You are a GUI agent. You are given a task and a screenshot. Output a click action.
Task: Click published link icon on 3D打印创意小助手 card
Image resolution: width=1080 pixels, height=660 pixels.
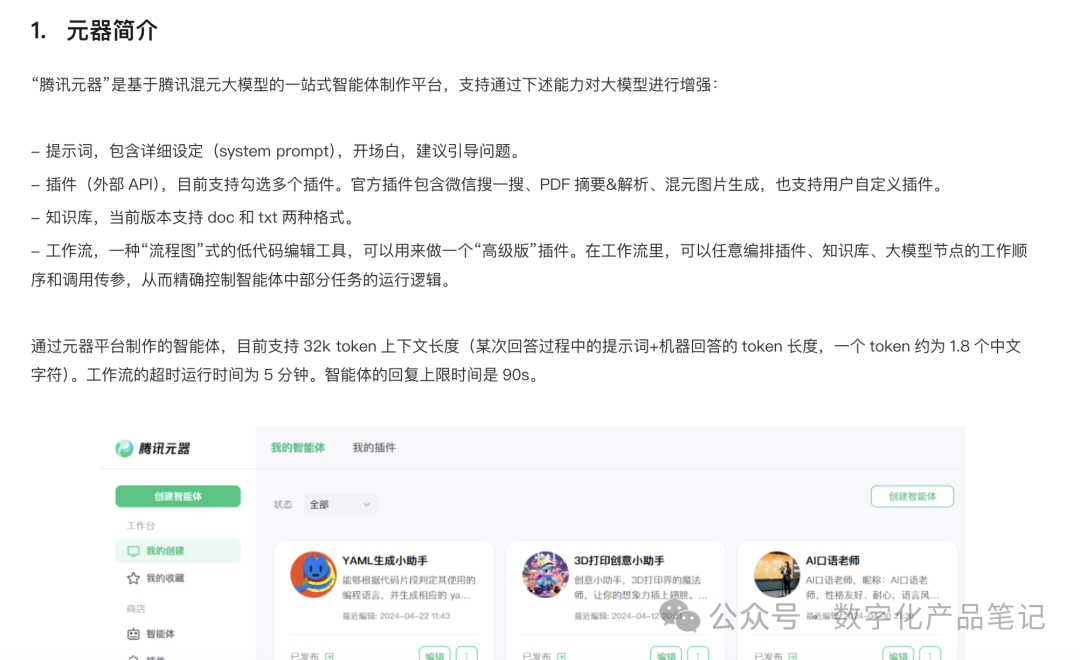click(561, 656)
